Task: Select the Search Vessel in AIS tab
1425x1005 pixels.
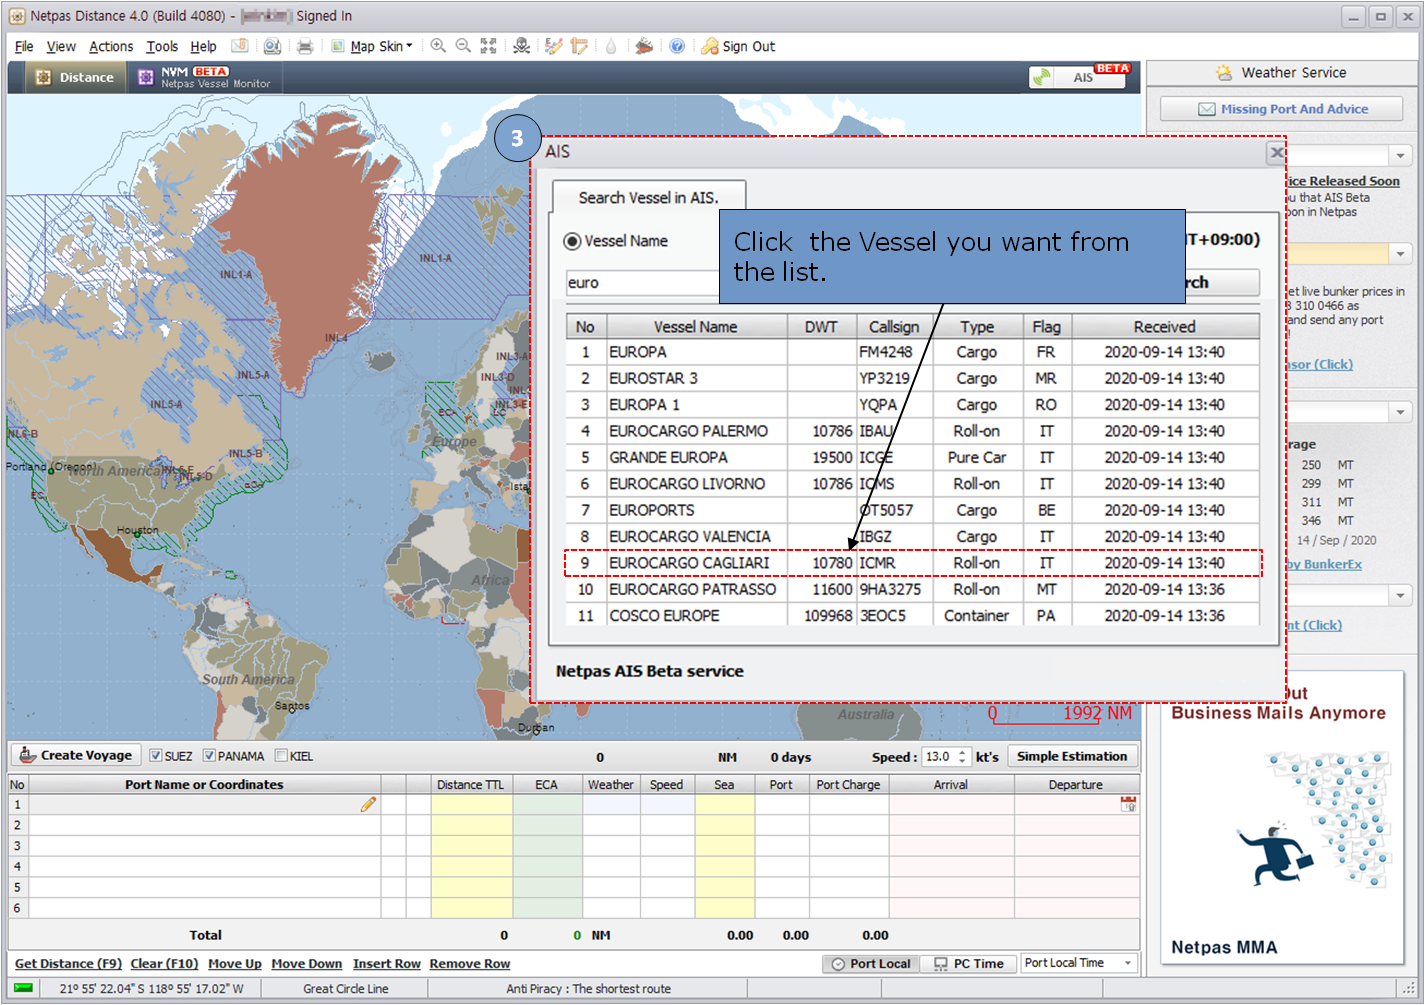Action: point(649,198)
